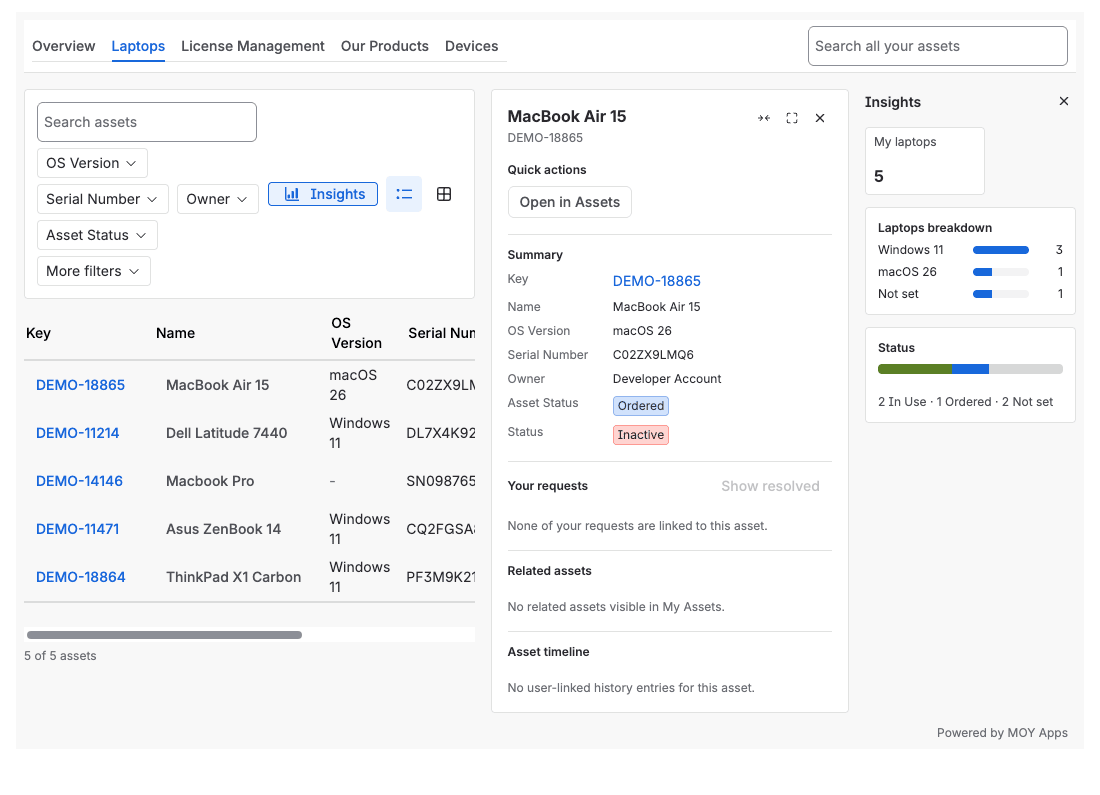
Task: Click 2 In Use status legend text
Action: click(902, 402)
